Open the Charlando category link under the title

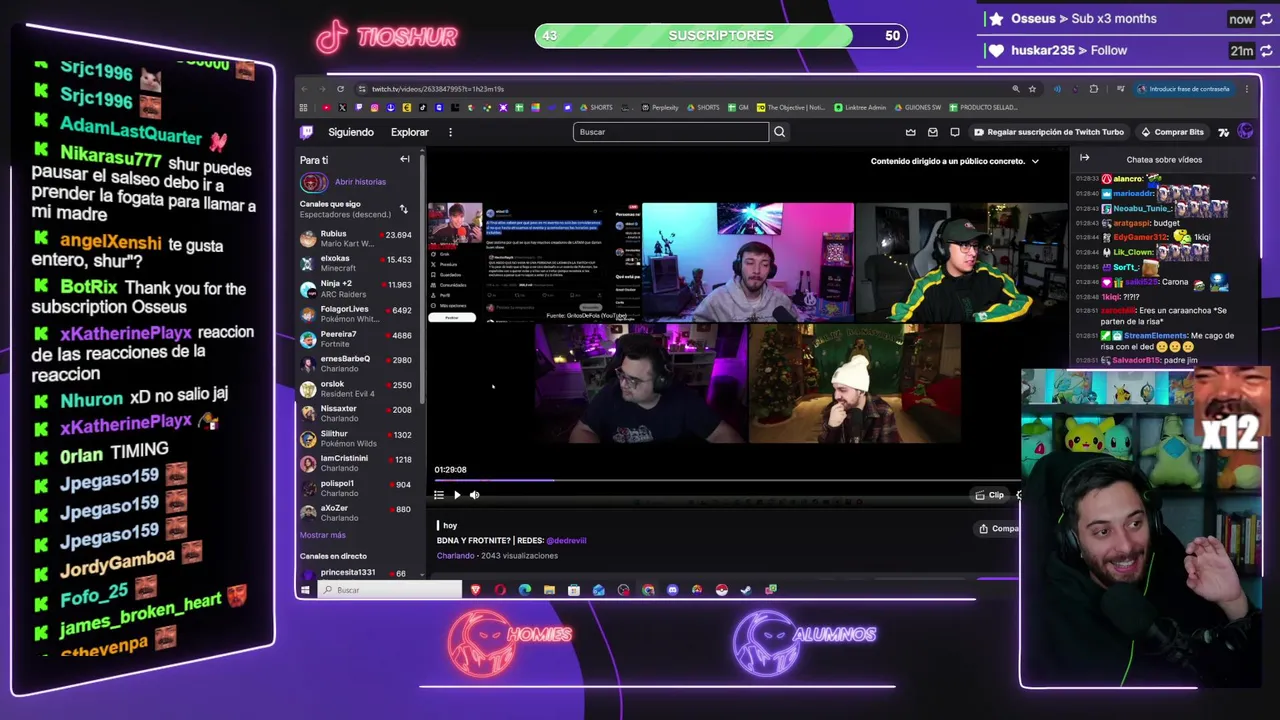tap(455, 555)
